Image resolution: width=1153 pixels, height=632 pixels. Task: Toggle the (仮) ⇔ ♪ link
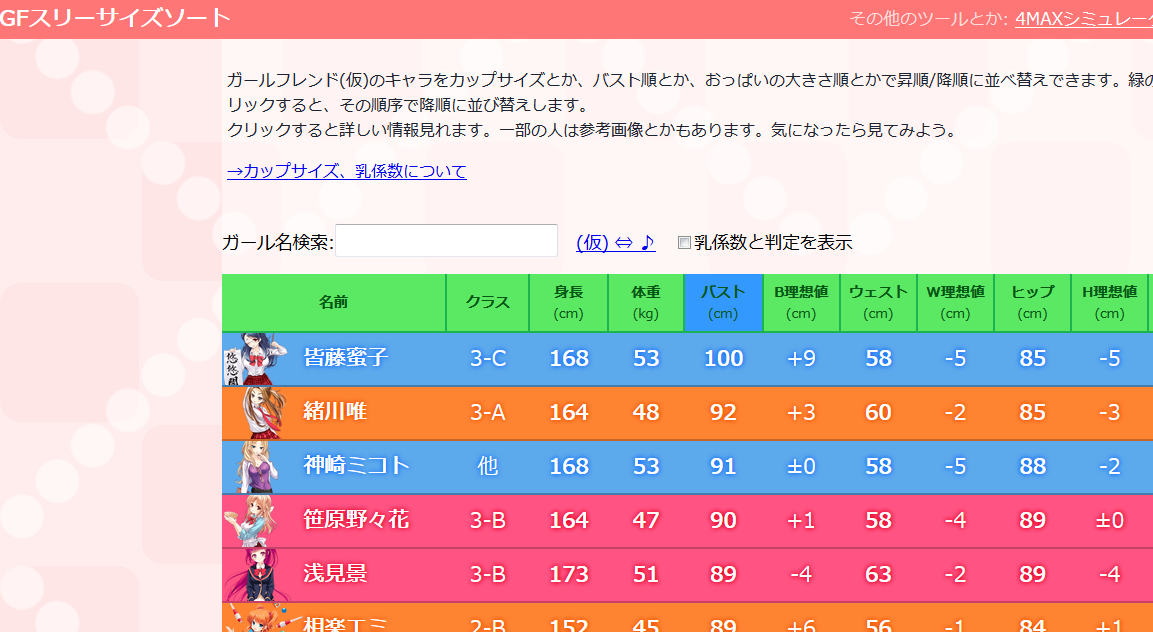click(x=615, y=242)
